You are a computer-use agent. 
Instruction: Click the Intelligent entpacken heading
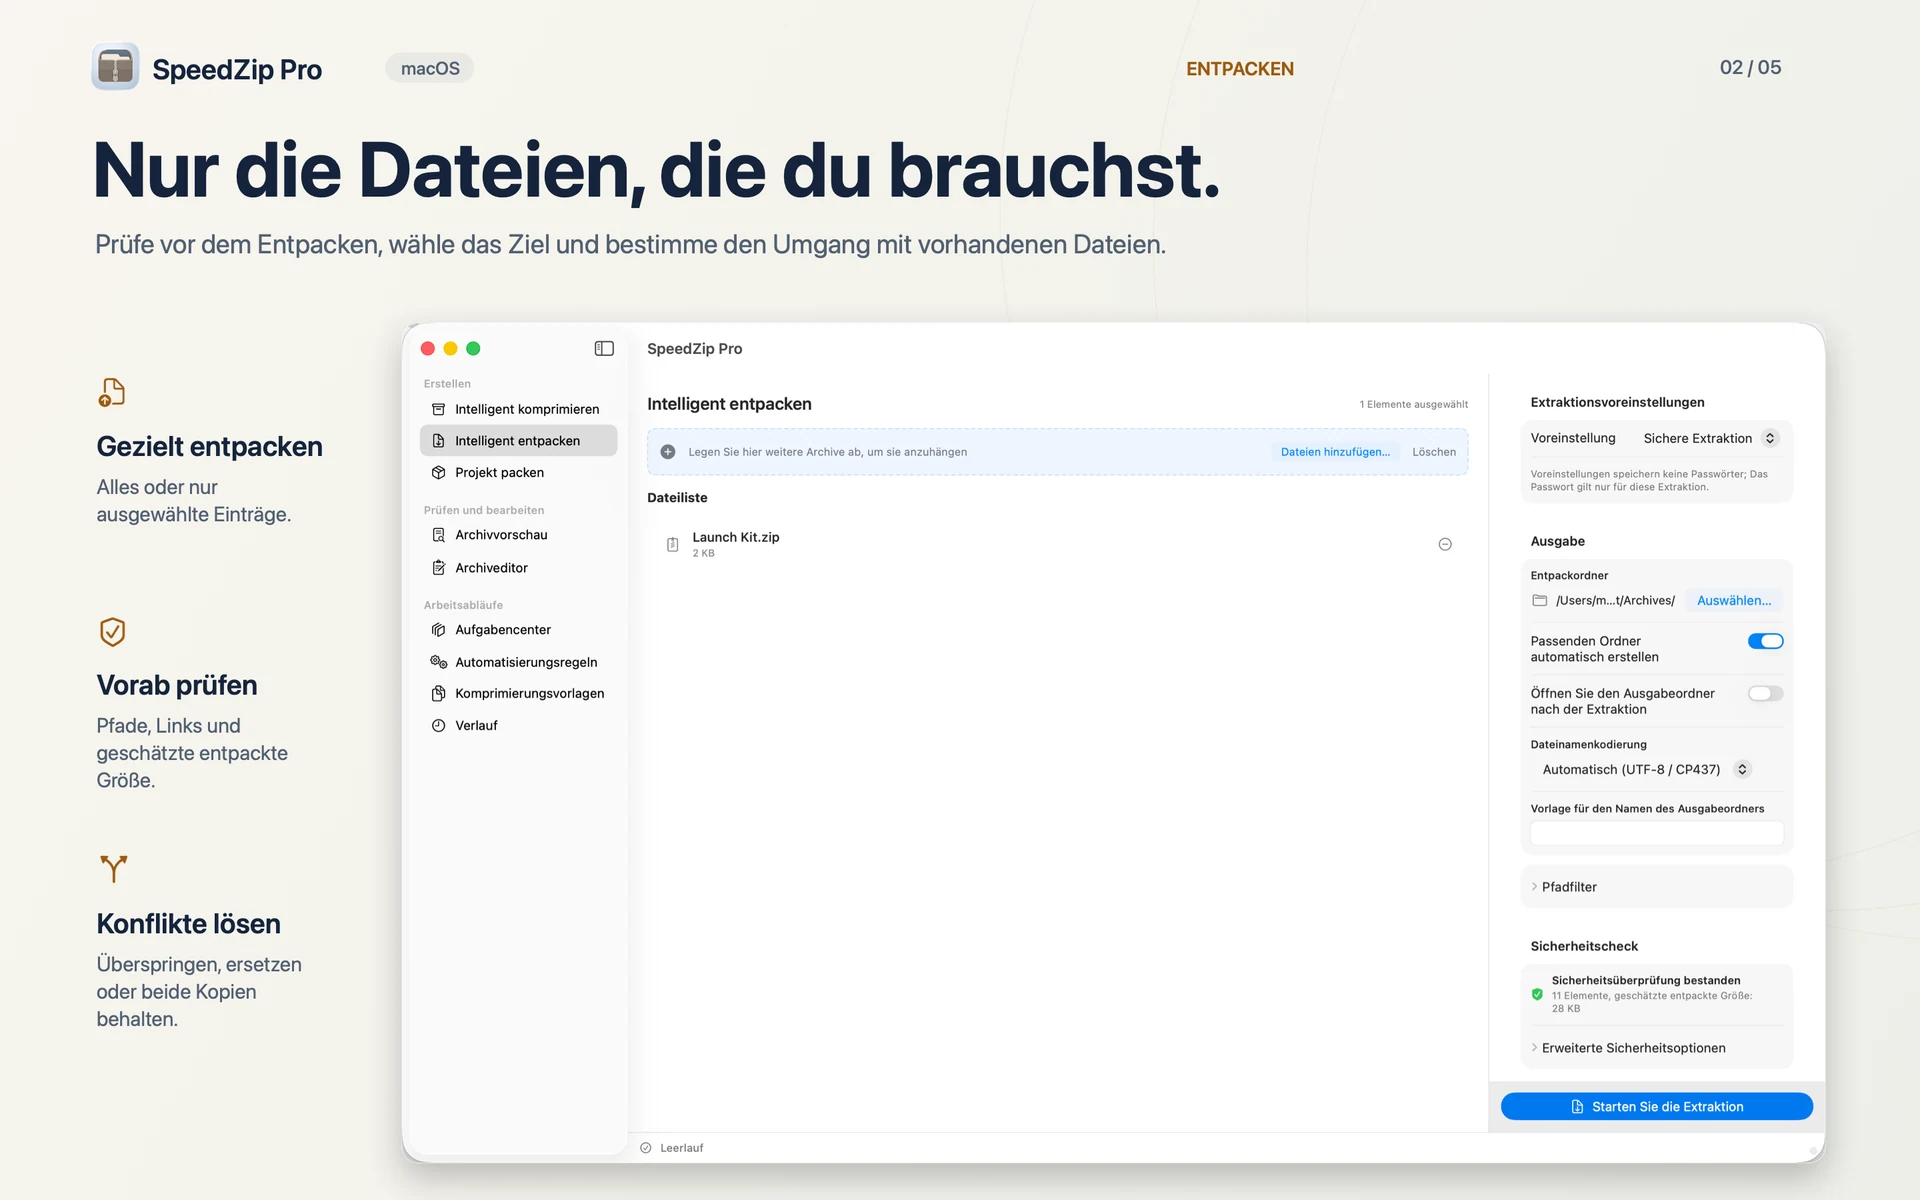[729, 404]
